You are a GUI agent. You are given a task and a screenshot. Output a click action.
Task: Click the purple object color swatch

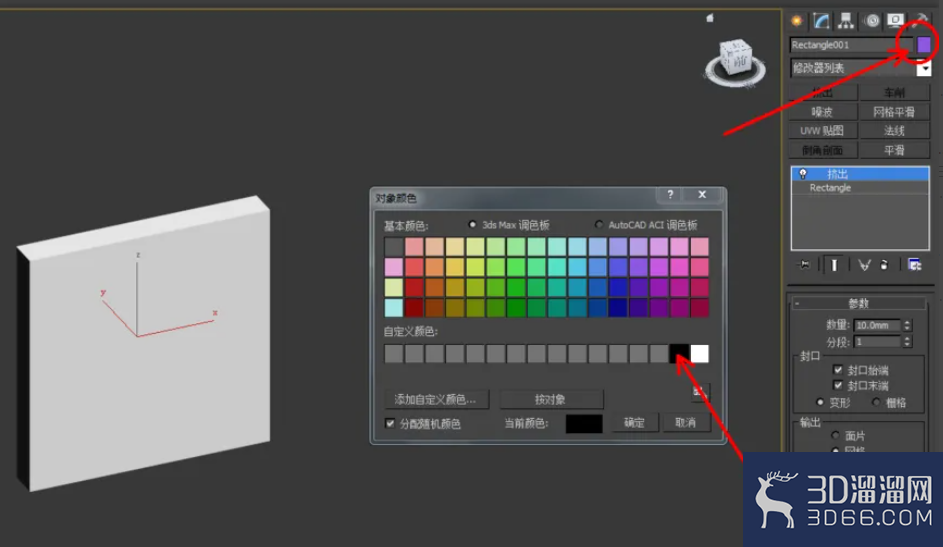[924, 44]
